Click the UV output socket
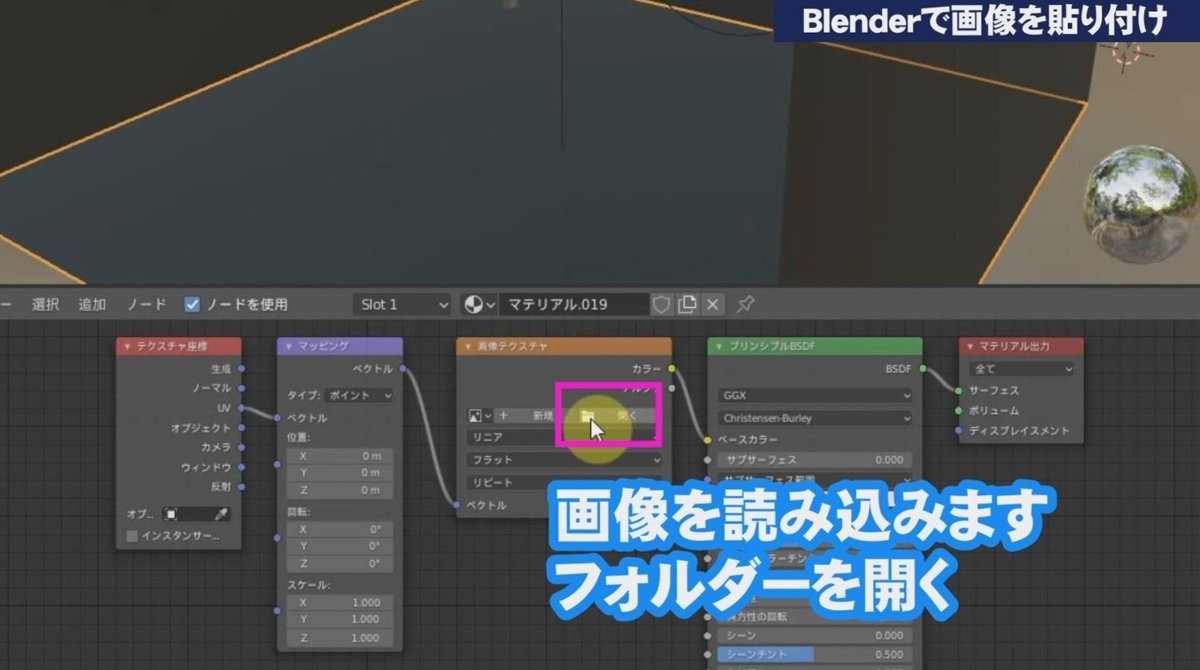Viewport: 1200px width, 670px height. tap(241, 408)
